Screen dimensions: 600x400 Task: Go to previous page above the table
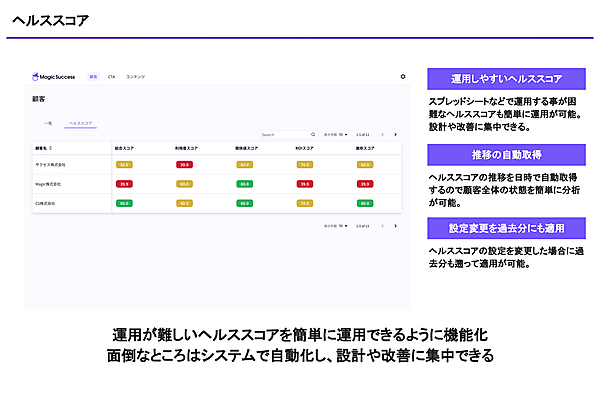(382, 134)
